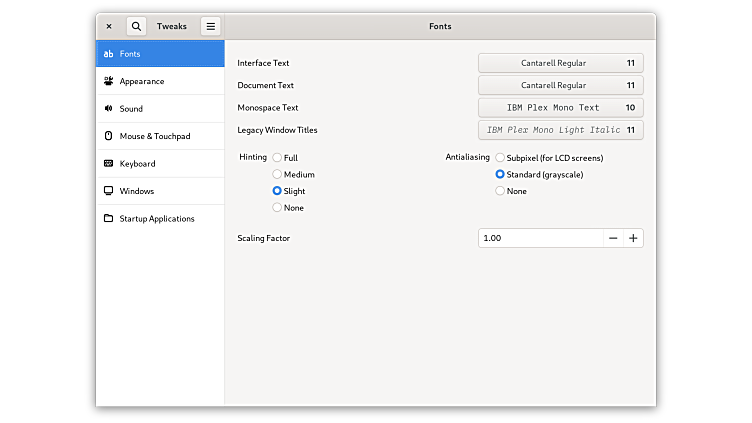Click the Windows monitor icon

tap(108, 191)
